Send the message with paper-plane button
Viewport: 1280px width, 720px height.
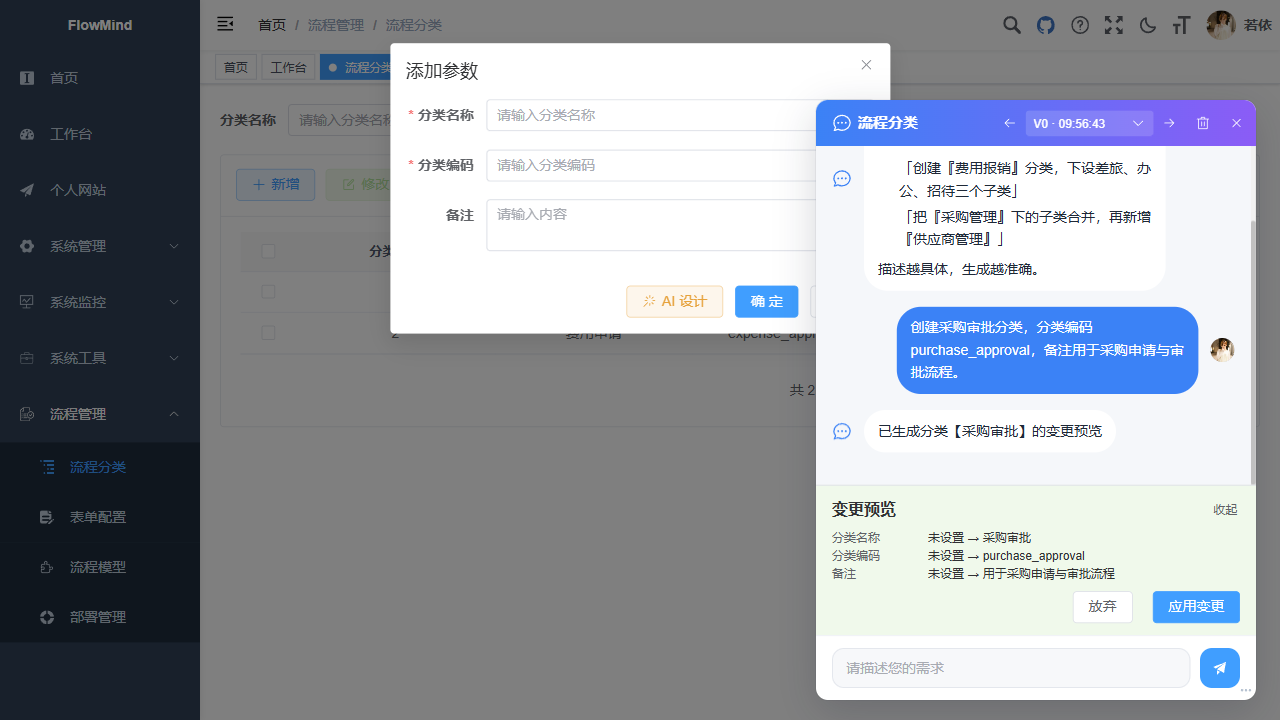[1220, 668]
